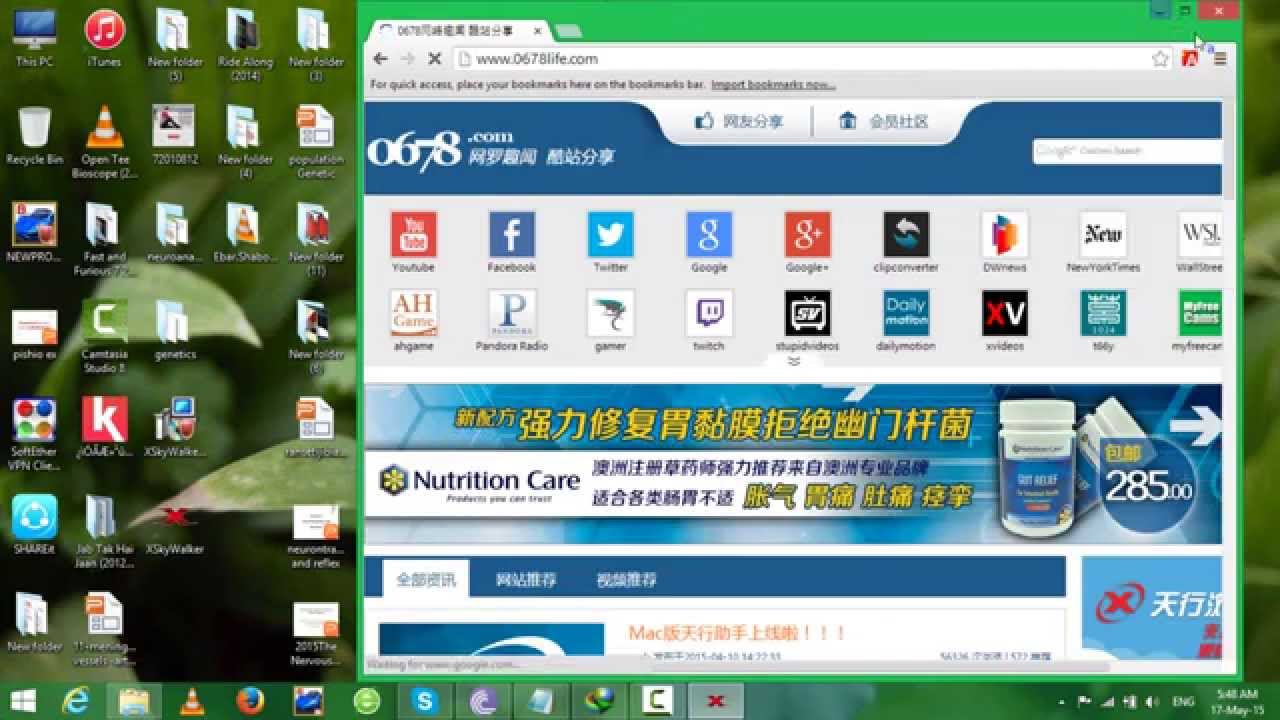Open File Explorer from taskbar
This screenshot has height=720, width=1280.
pyautogui.click(x=134, y=701)
